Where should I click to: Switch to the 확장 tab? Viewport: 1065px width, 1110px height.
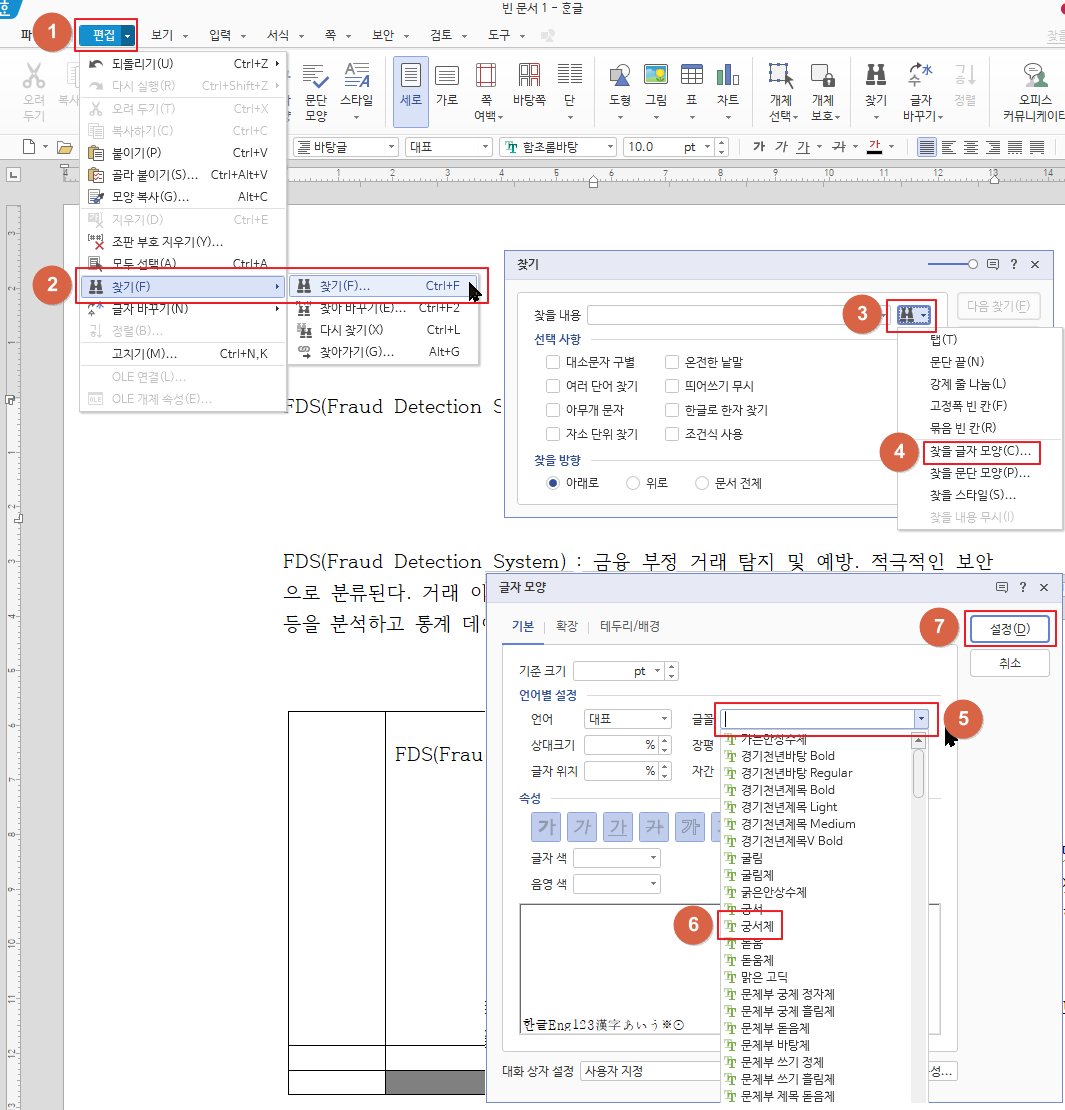[x=566, y=626]
